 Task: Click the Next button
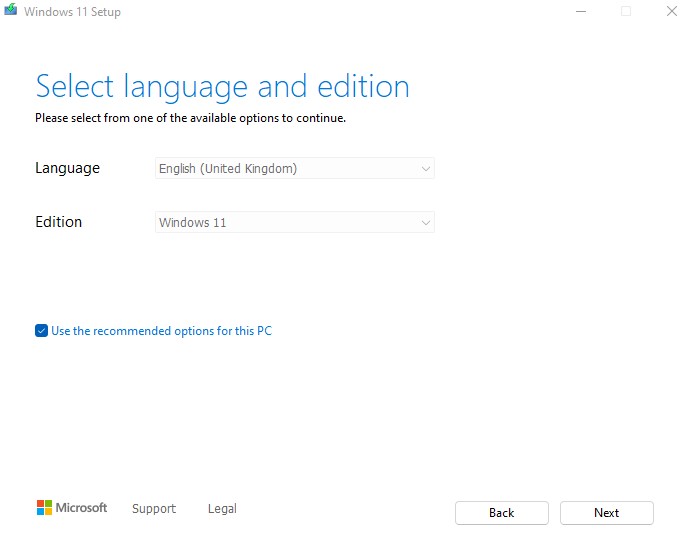click(607, 513)
